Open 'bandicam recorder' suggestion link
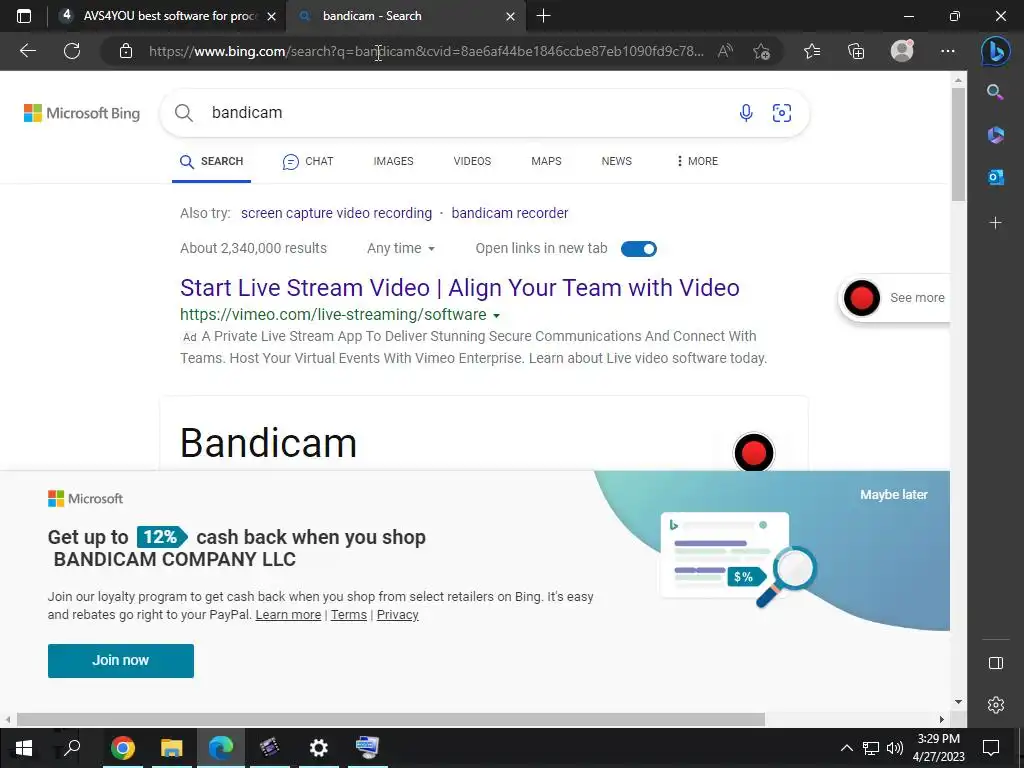The width and height of the screenshot is (1024, 768). (509, 213)
